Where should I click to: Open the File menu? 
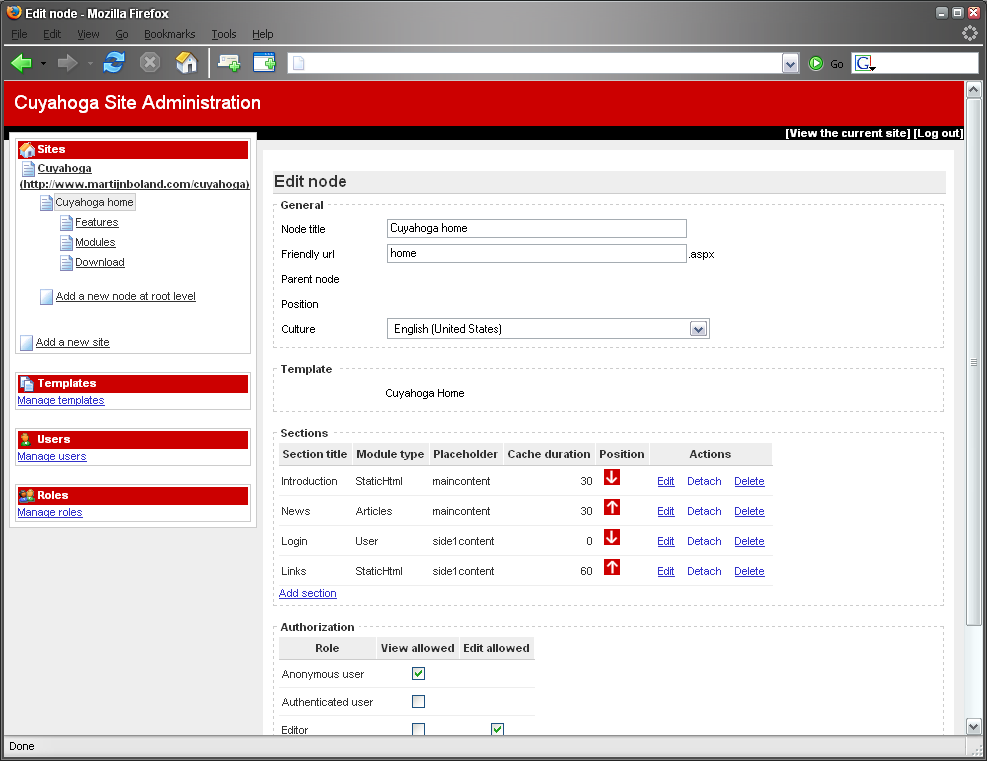pos(20,34)
